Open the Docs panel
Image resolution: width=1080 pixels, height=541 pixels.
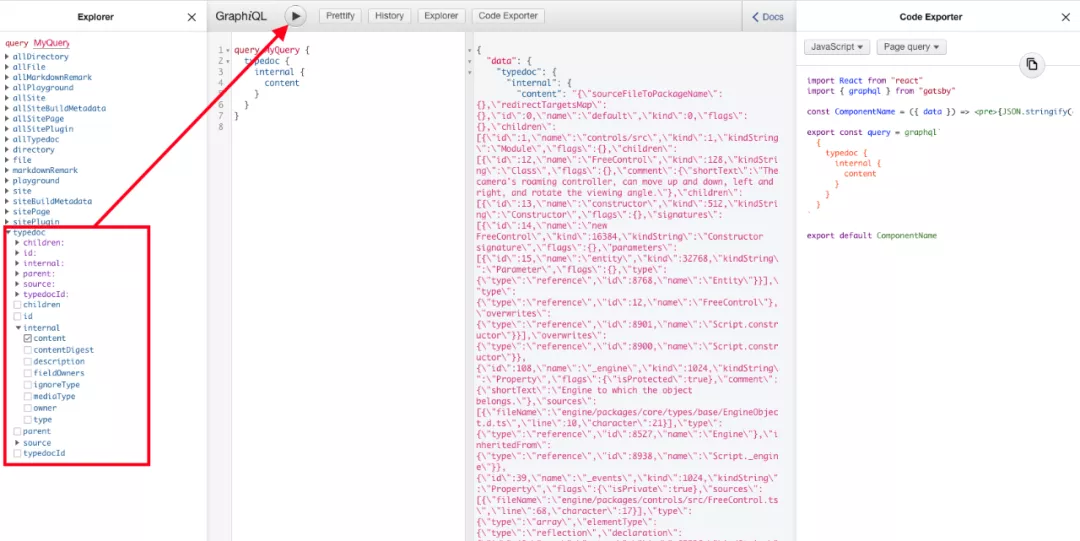(768, 17)
